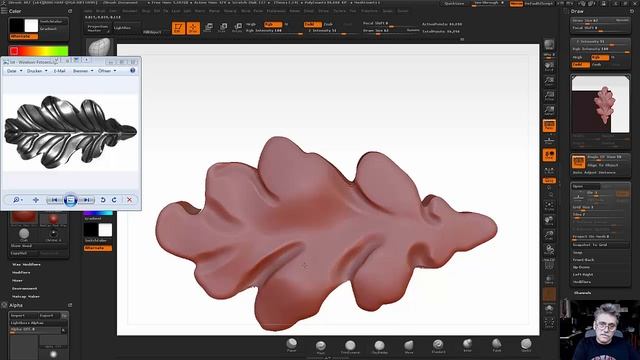Activate Edit mode button in top shelf
Viewport: 640px width, 360px height.
[178, 28]
